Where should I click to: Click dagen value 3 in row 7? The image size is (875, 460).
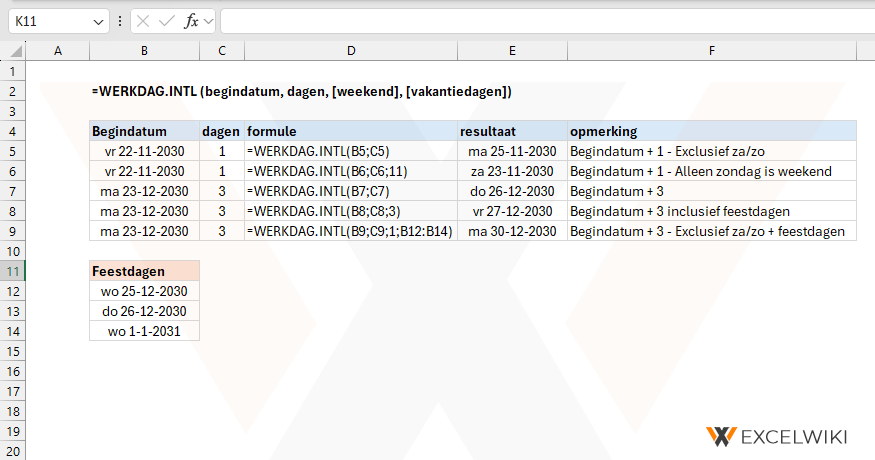[222, 191]
